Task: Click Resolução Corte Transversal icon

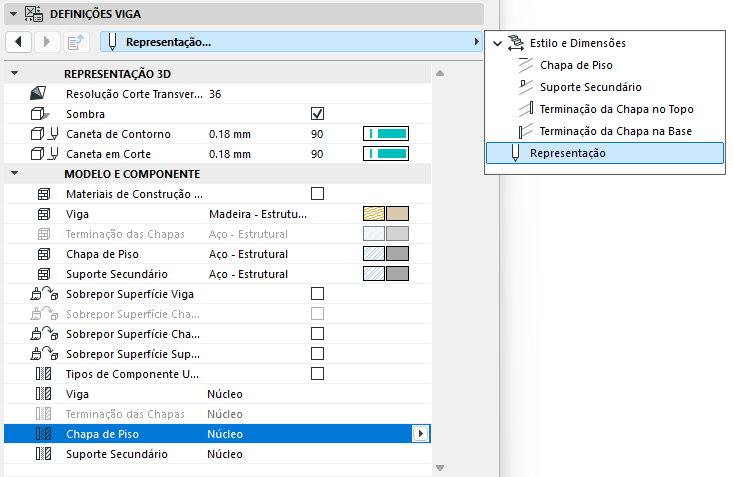Action: (x=38, y=93)
